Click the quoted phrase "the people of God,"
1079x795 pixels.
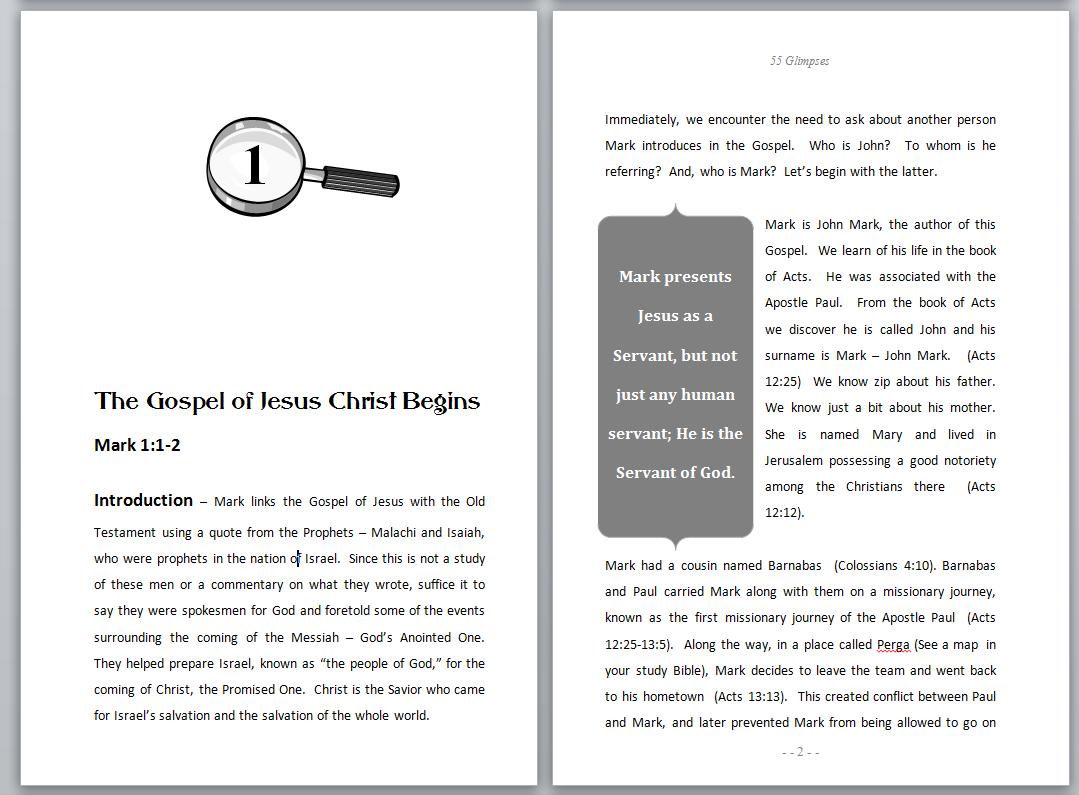pyautogui.click(x=381, y=664)
